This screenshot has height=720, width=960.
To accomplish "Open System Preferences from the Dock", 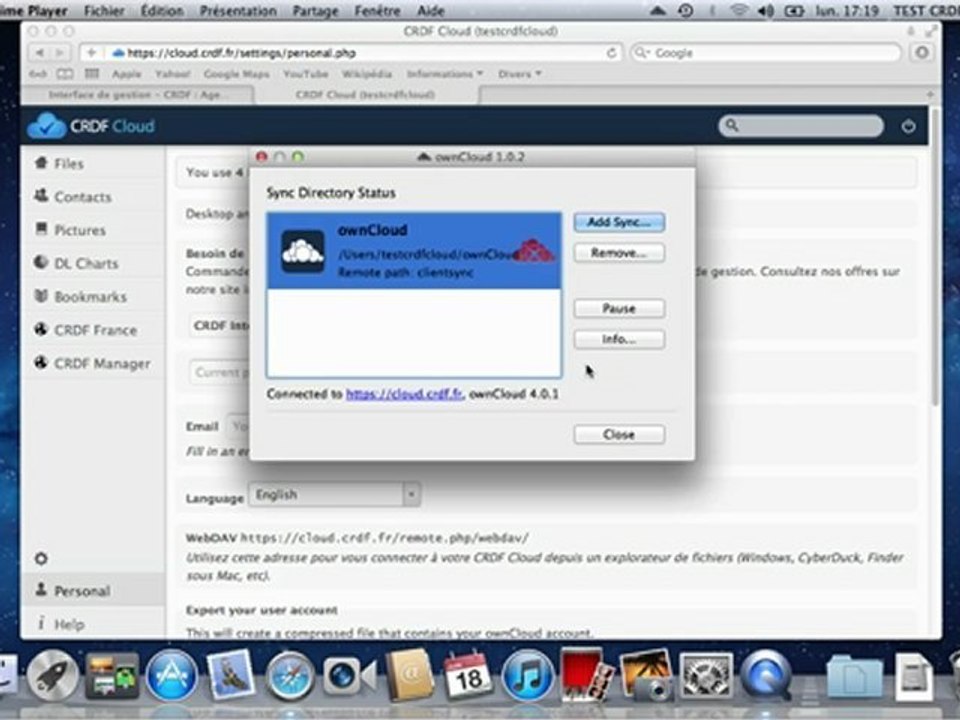I will tap(705, 676).
